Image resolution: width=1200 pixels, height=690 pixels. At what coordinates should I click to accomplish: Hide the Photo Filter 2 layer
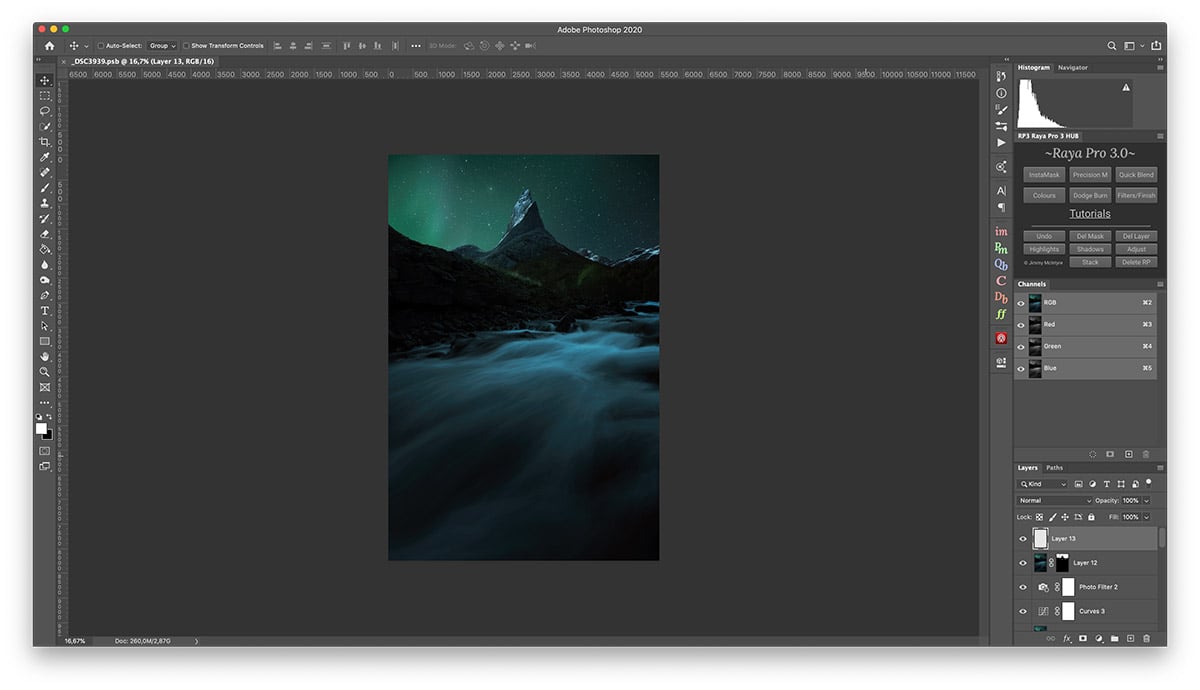[x=1022, y=587]
